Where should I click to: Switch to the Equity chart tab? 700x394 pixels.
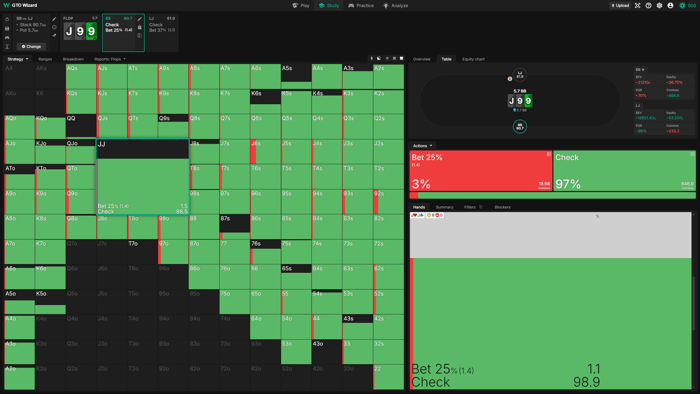click(473, 59)
